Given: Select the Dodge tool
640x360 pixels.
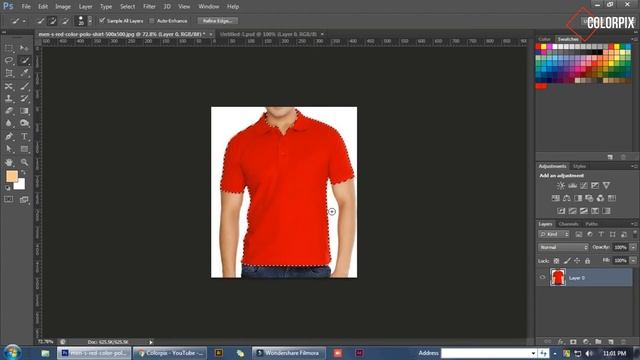Looking at the screenshot, I should coord(24,123).
